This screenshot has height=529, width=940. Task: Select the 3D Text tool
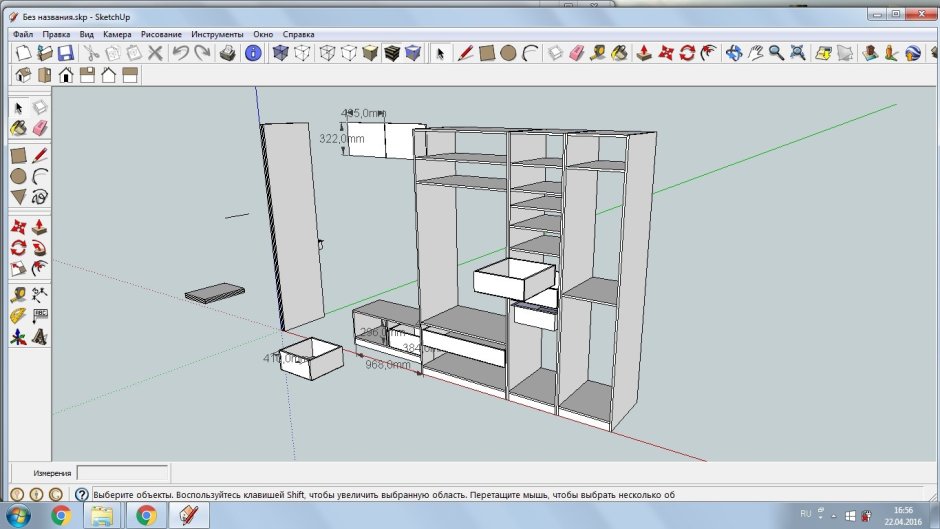click(x=40, y=337)
